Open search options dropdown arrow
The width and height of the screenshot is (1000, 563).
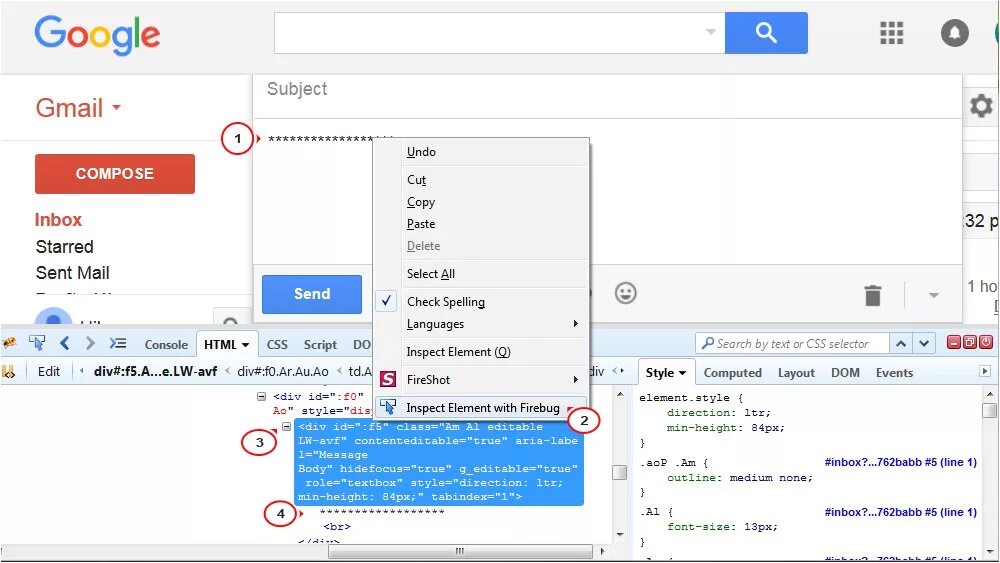[710, 32]
